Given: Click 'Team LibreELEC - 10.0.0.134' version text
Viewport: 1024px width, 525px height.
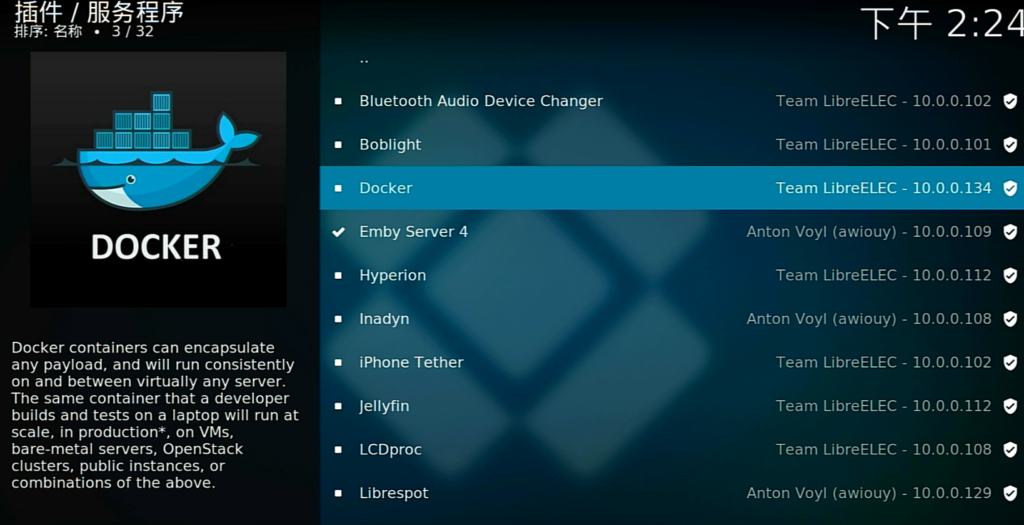Looking at the screenshot, I should pyautogui.click(x=884, y=188).
